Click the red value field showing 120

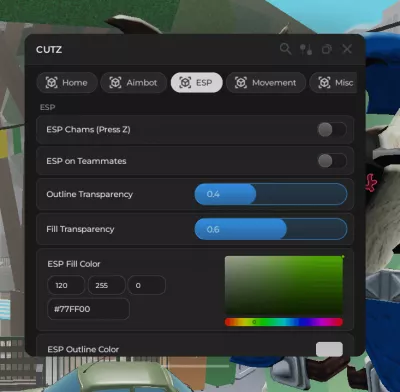click(x=66, y=285)
